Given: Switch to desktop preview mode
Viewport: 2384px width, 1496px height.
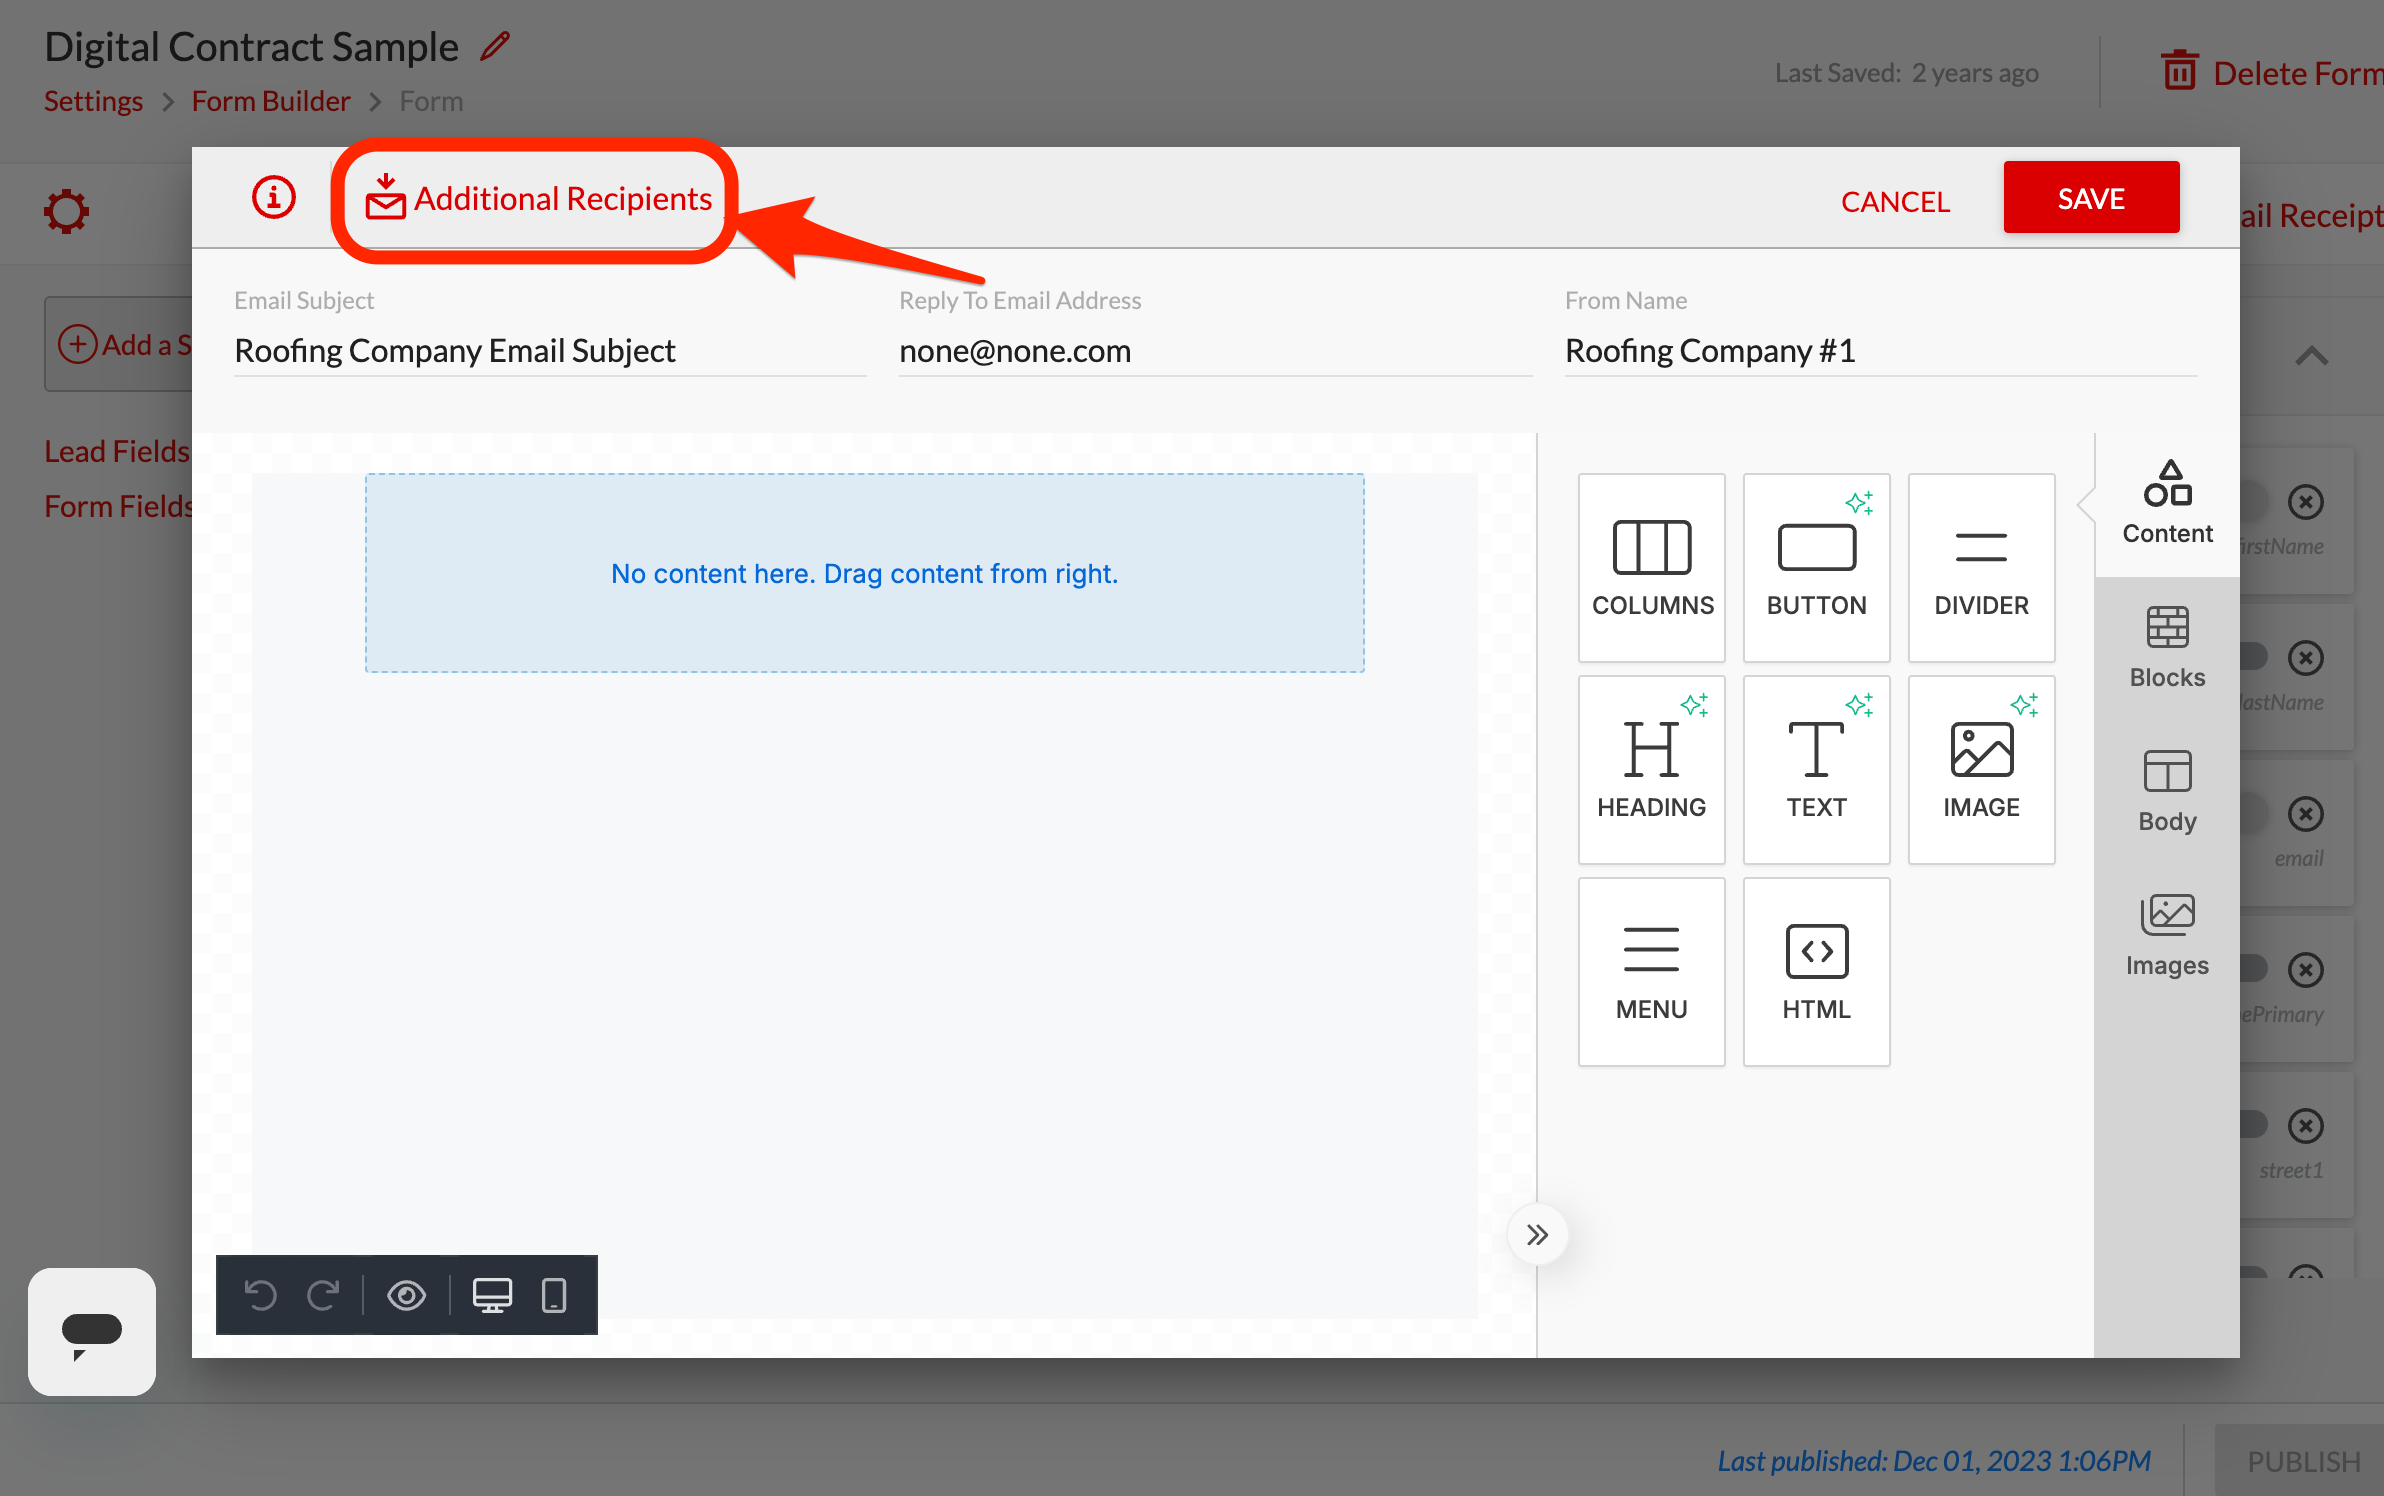Looking at the screenshot, I should (x=492, y=1295).
